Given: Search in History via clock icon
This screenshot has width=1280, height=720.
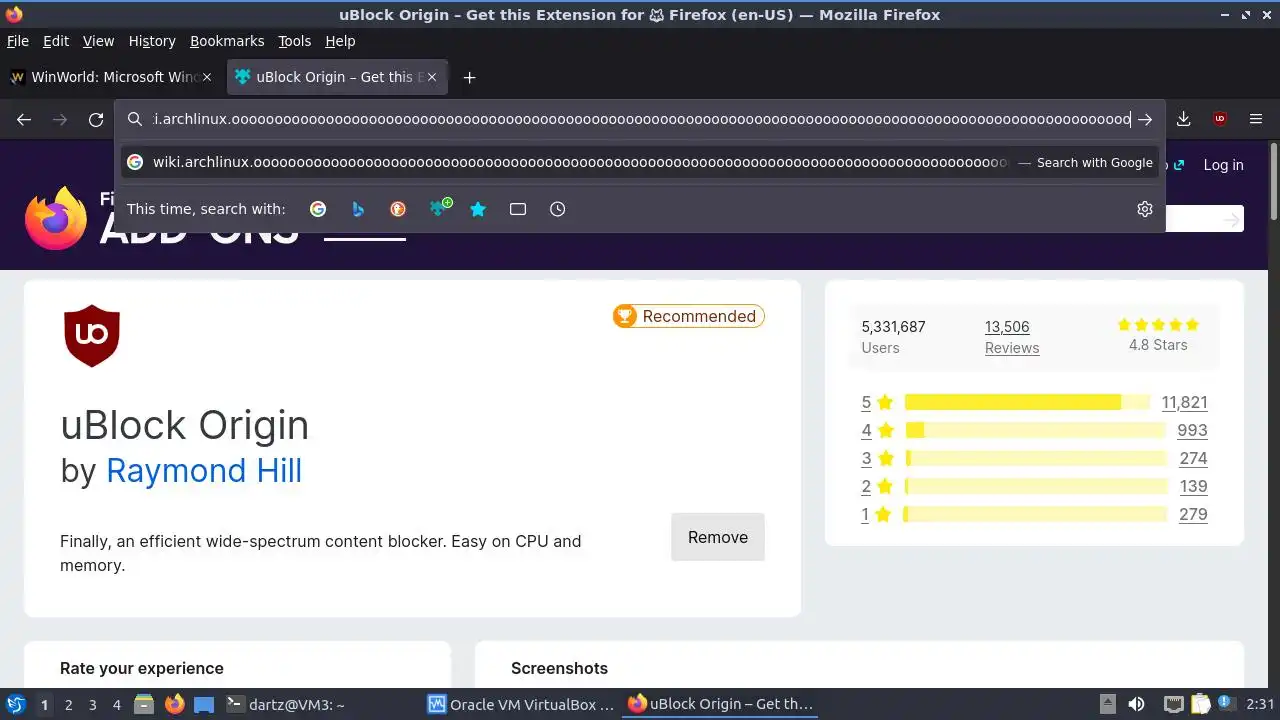Looking at the screenshot, I should pyautogui.click(x=558, y=209).
